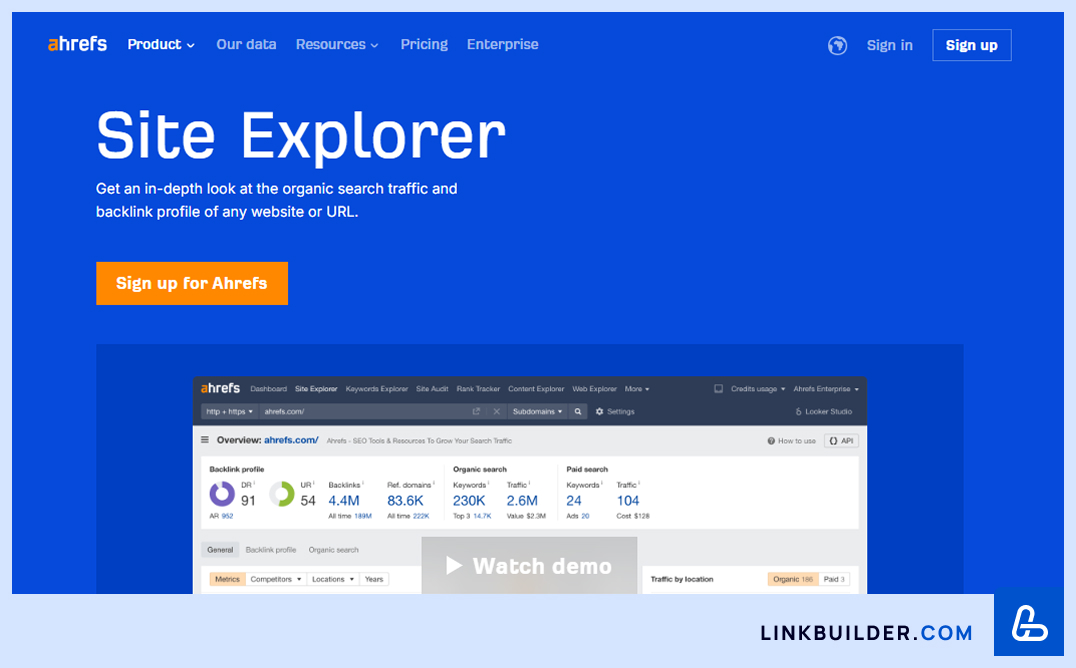
Task: Click the 104 paid Traffic value
Action: (628, 500)
